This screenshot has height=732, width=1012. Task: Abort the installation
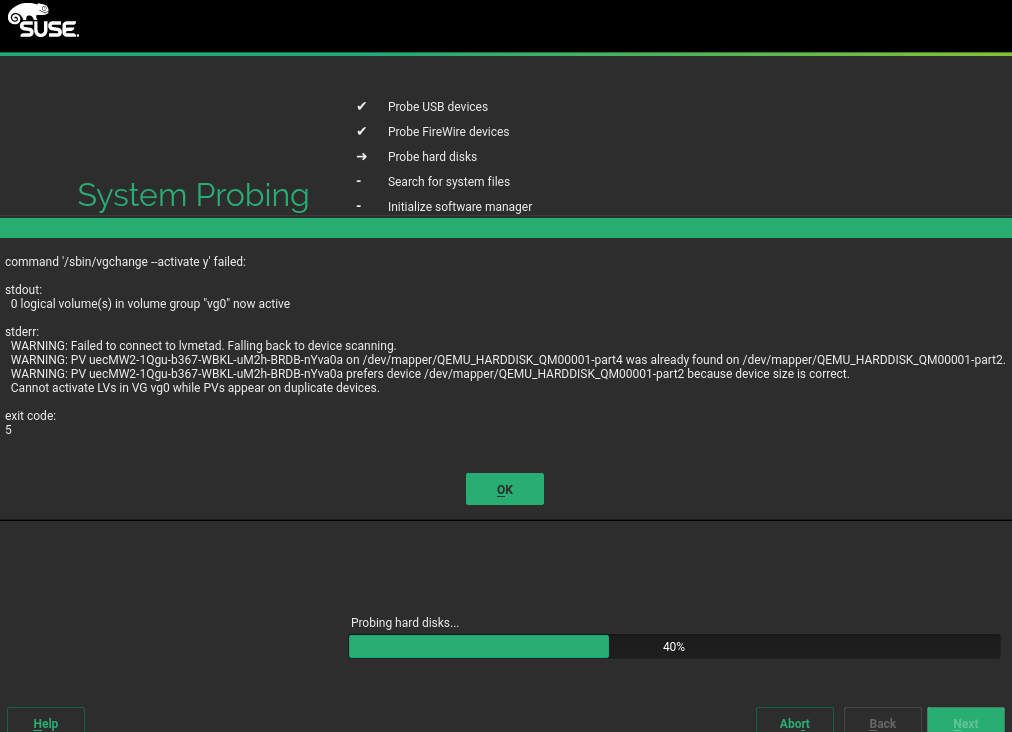[795, 722]
